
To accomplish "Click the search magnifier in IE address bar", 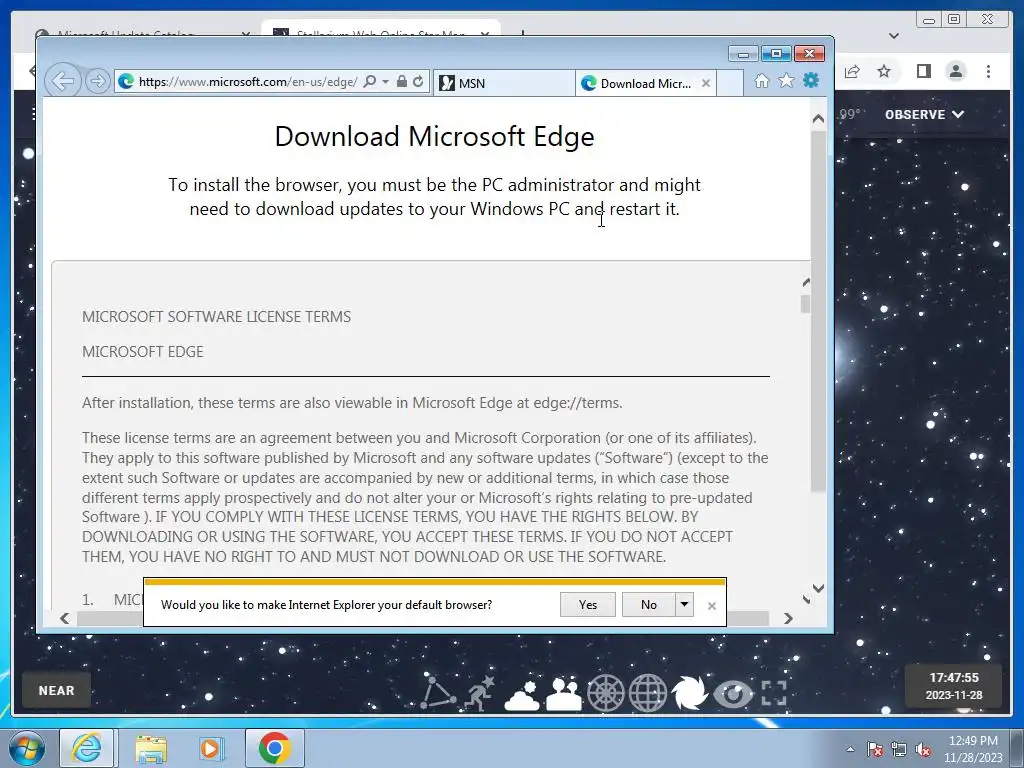I will (370, 81).
